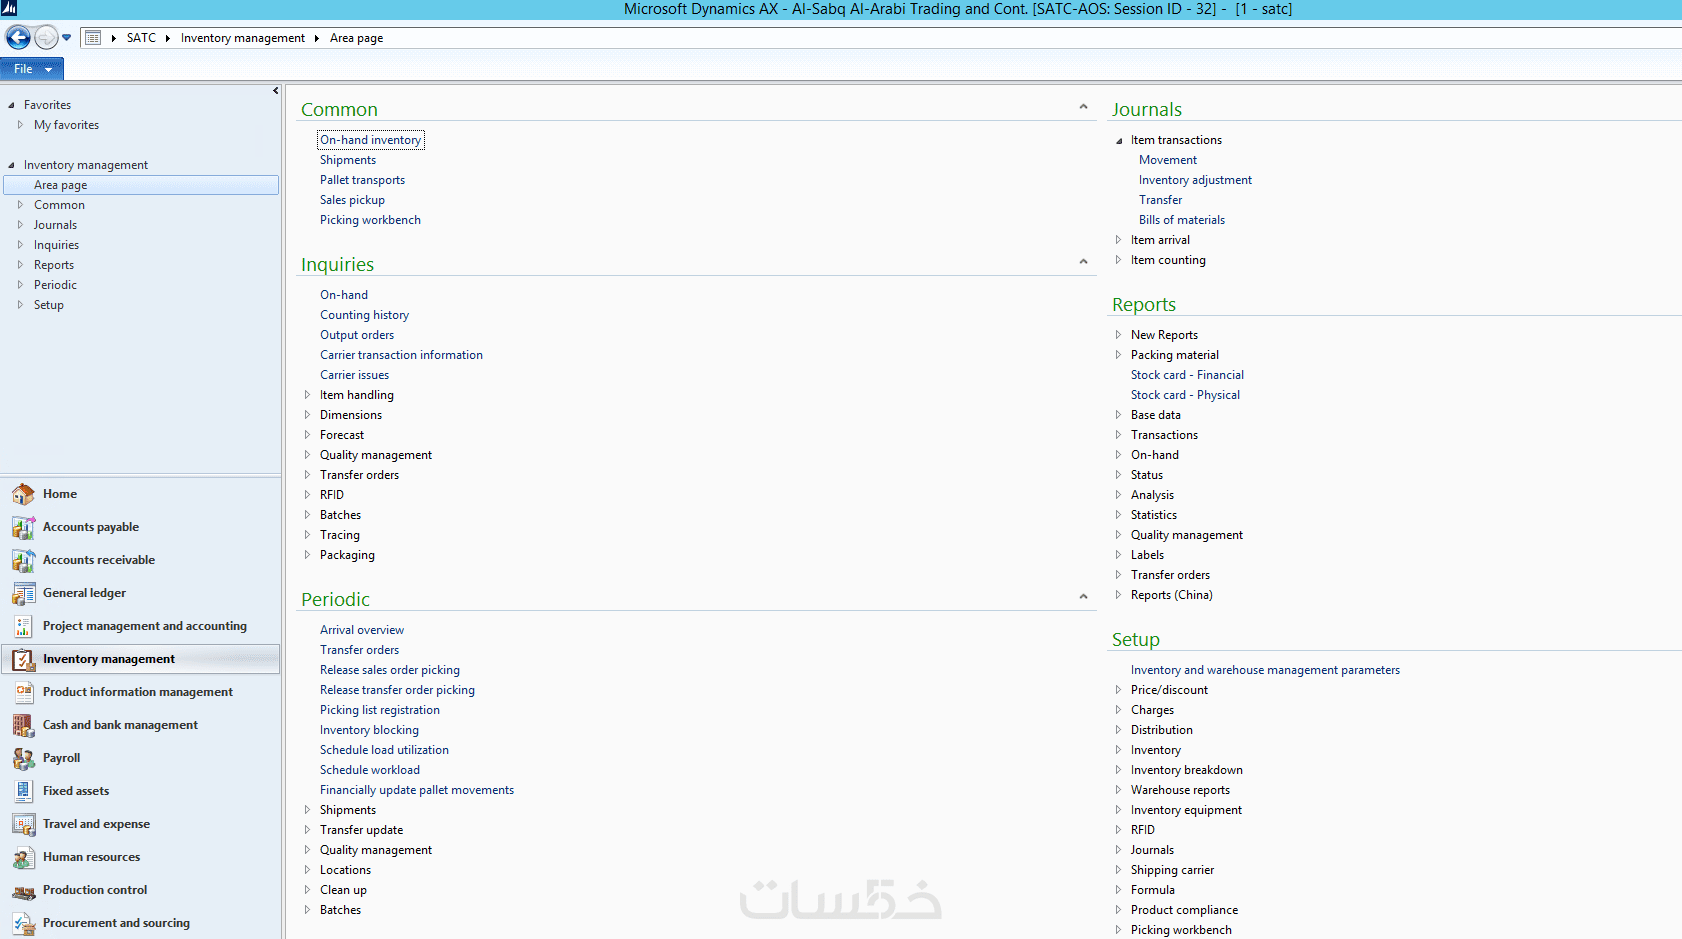1682x939 pixels.
Task: Open Shipments link under Common
Action: (x=348, y=160)
